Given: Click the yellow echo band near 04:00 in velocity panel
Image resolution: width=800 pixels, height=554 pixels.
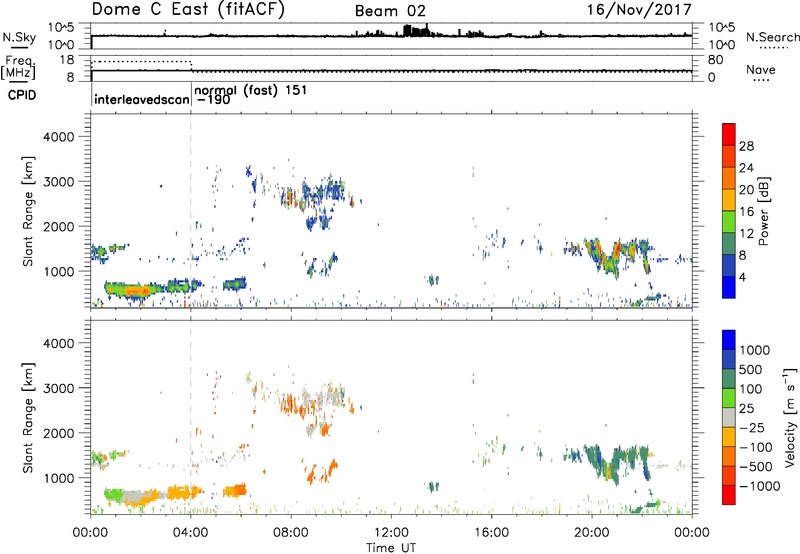Looking at the screenshot, I should pyautogui.click(x=185, y=493).
